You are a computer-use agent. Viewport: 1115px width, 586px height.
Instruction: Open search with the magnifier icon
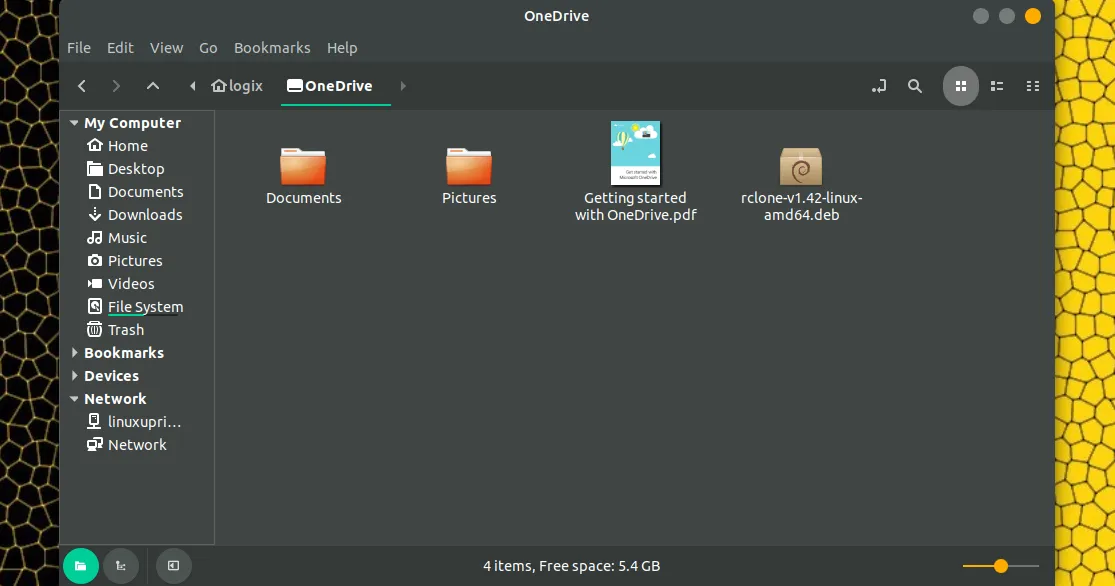(915, 86)
